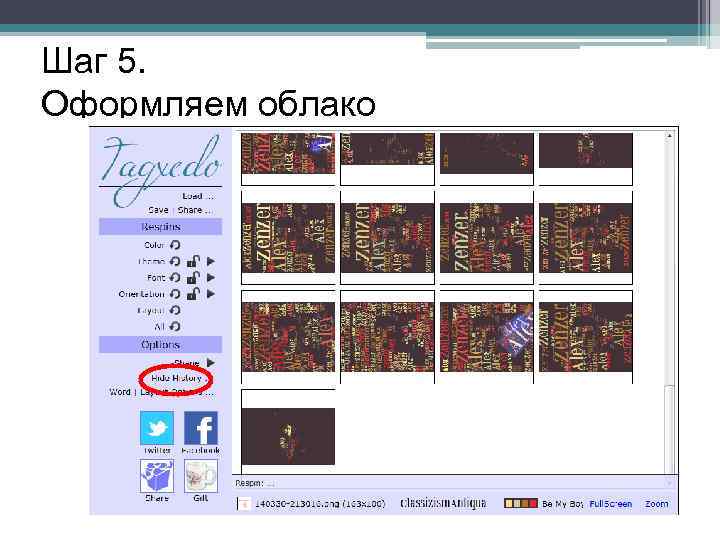Viewport: 720px width, 540px height.
Task: Click the Load... link
Action: (x=198, y=196)
